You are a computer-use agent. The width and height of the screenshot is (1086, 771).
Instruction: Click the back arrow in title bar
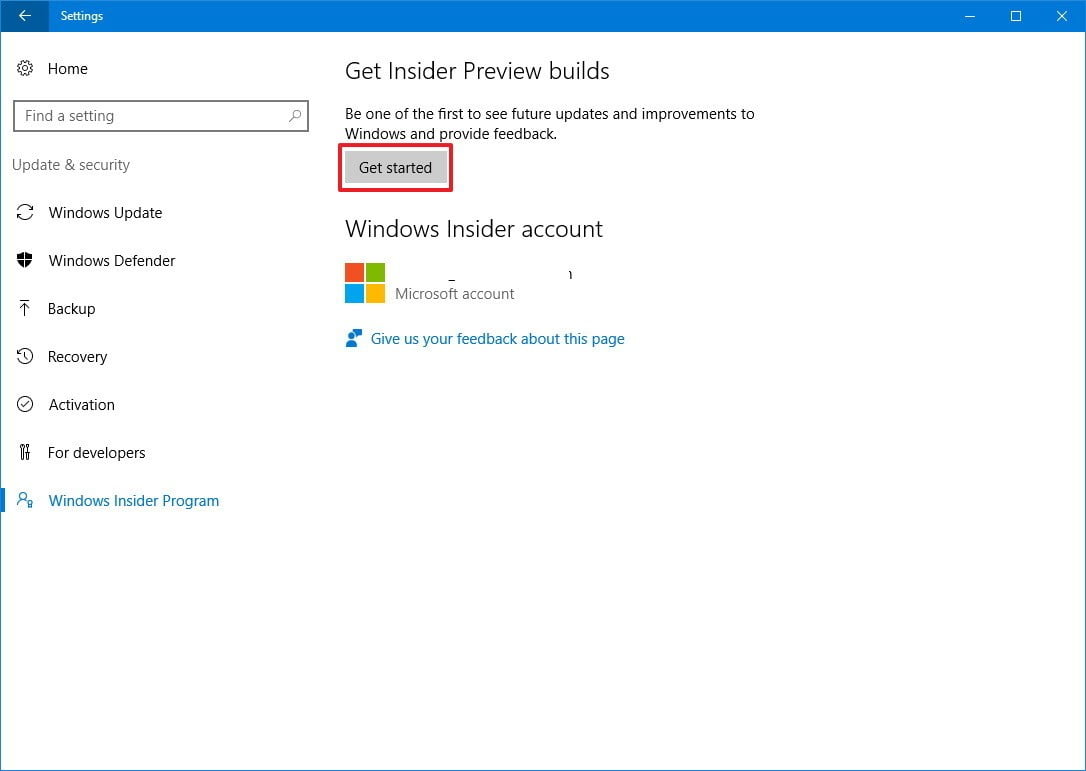(x=24, y=16)
